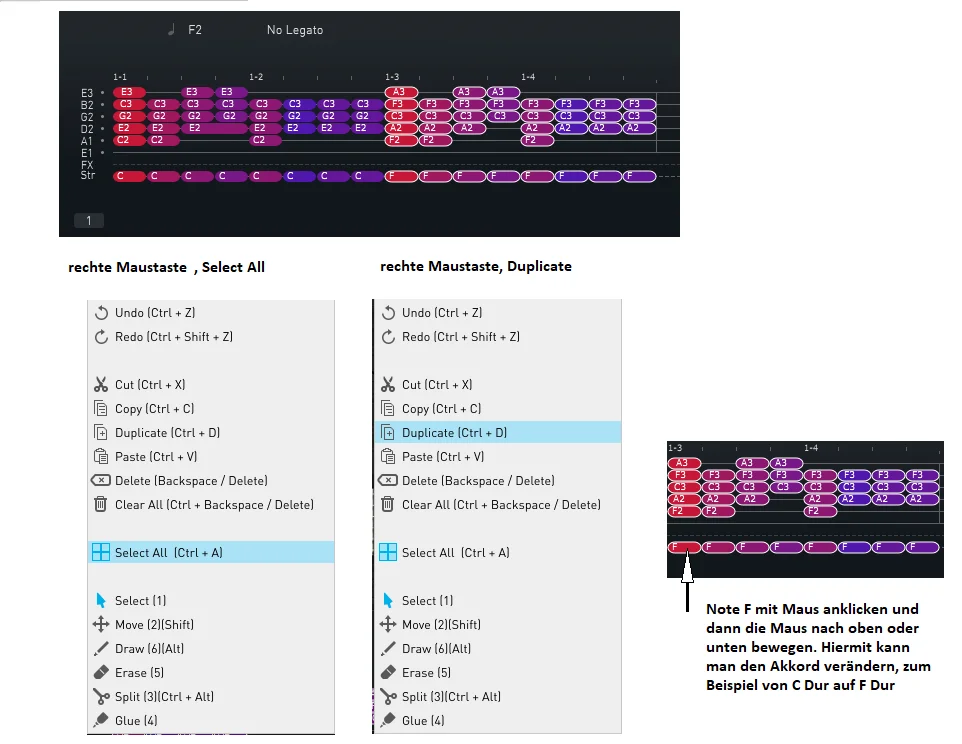
Task: Pick Select arrow tool icon in Select All-highlighted menu
Action: [101, 600]
